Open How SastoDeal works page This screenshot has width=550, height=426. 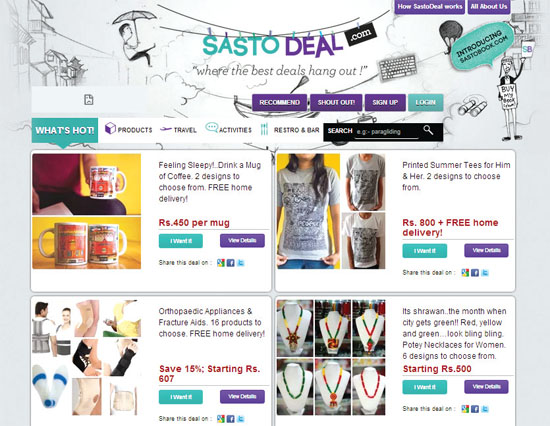(x=430, y=7)
